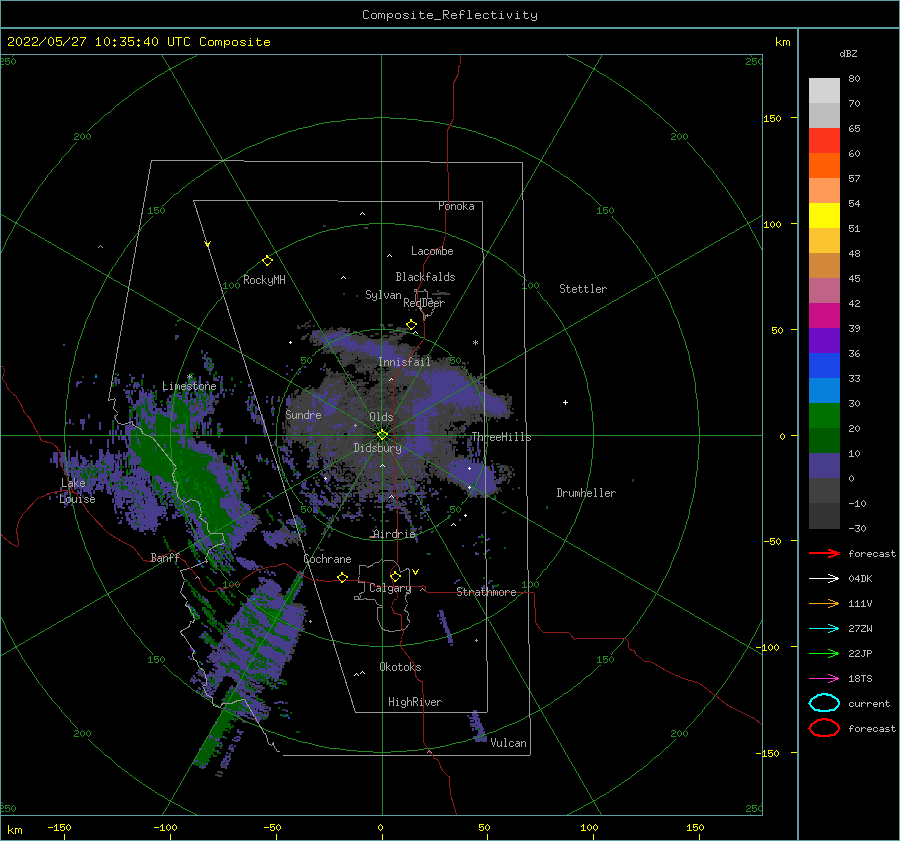Screen dimensions: 900x841
Task: Click the Cochrane town label
Action: coord(327,559)
